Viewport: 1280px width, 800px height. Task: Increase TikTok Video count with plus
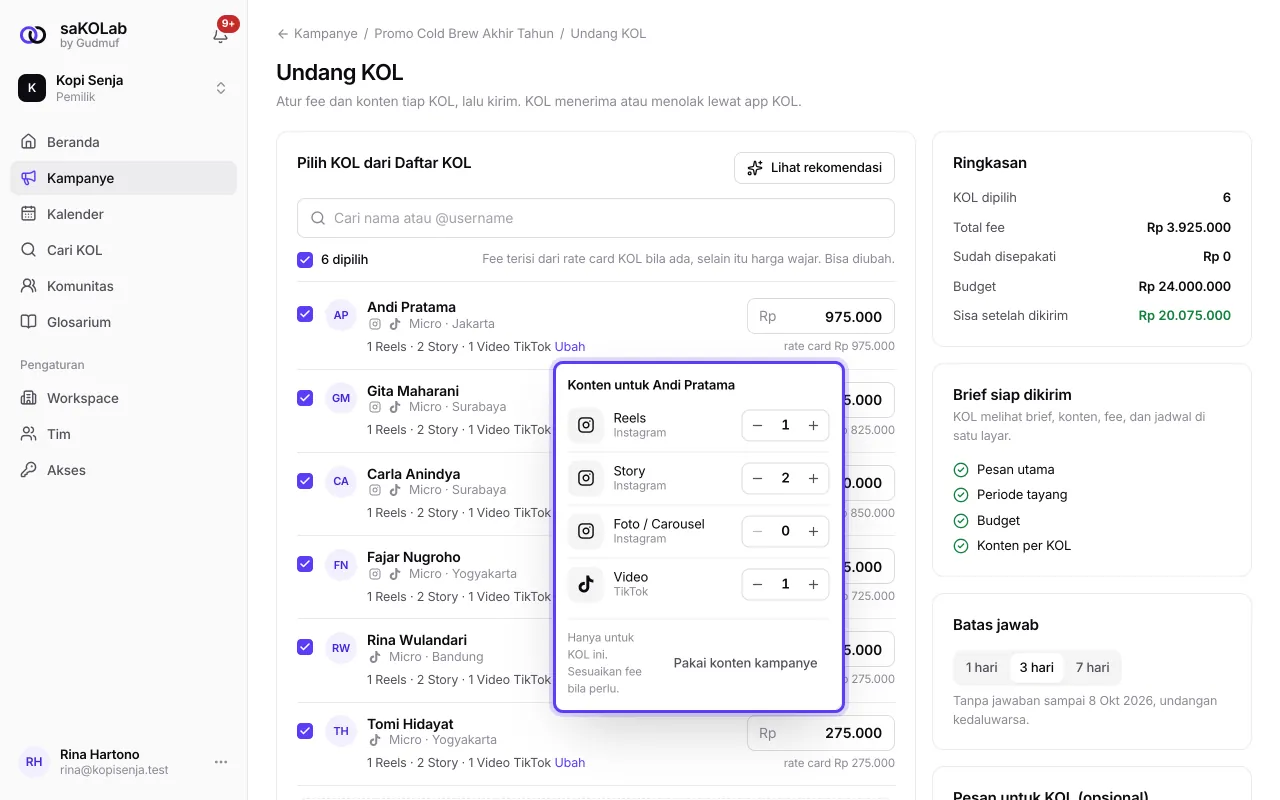coord(813,585)
